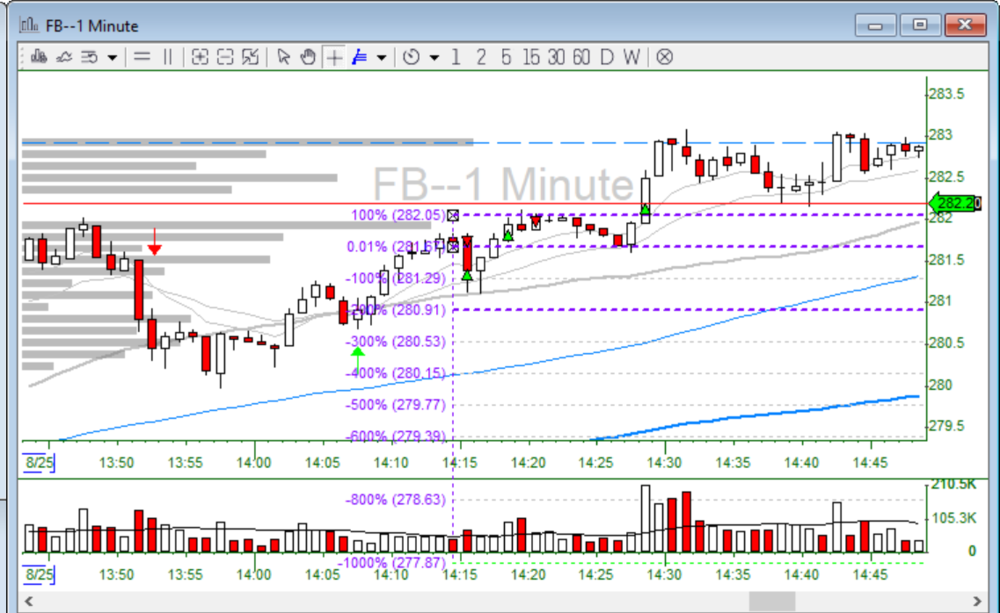
Task: Switch chart to Weekly timeframe W
Action: click(x=631, y=57)
